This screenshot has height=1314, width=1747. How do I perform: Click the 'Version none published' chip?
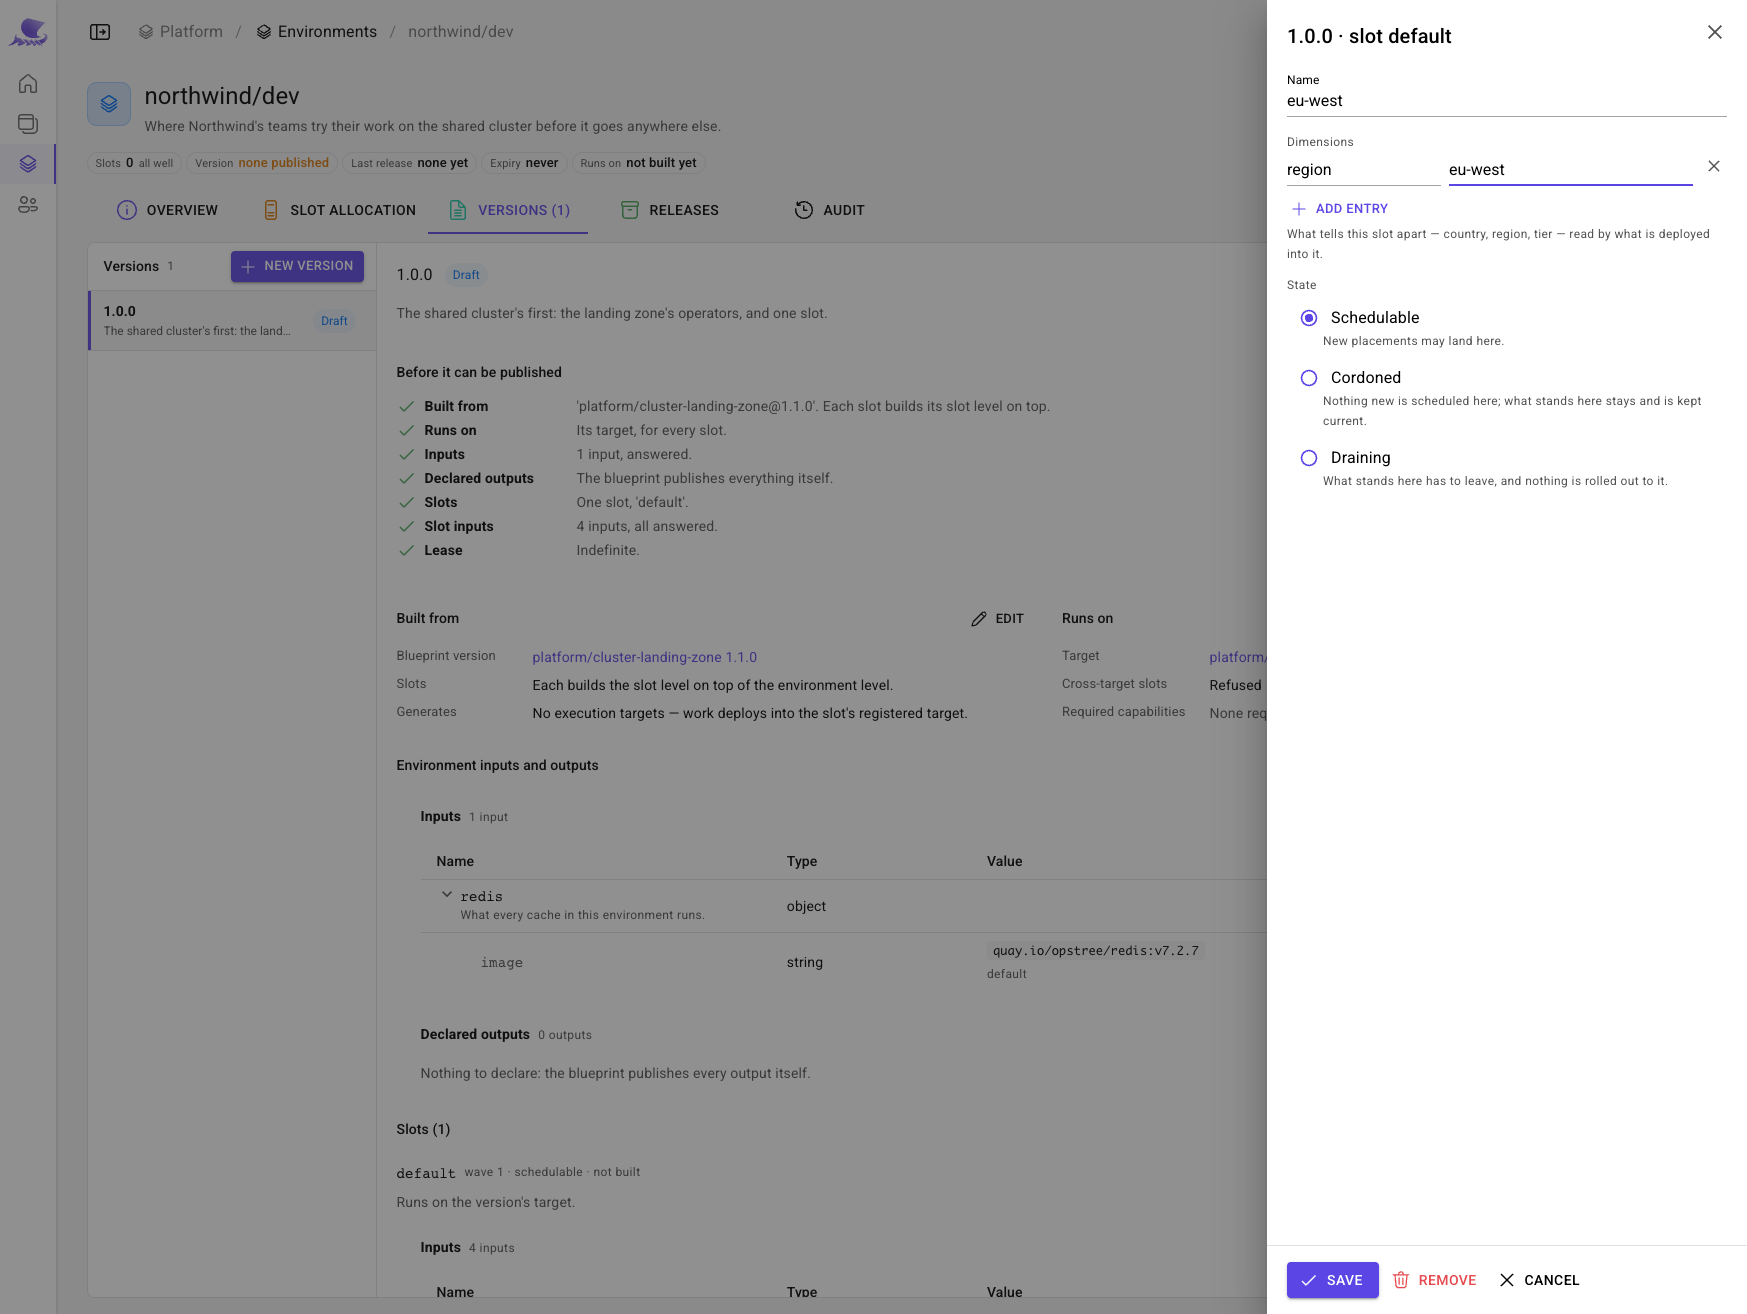(x=262, y=163)
